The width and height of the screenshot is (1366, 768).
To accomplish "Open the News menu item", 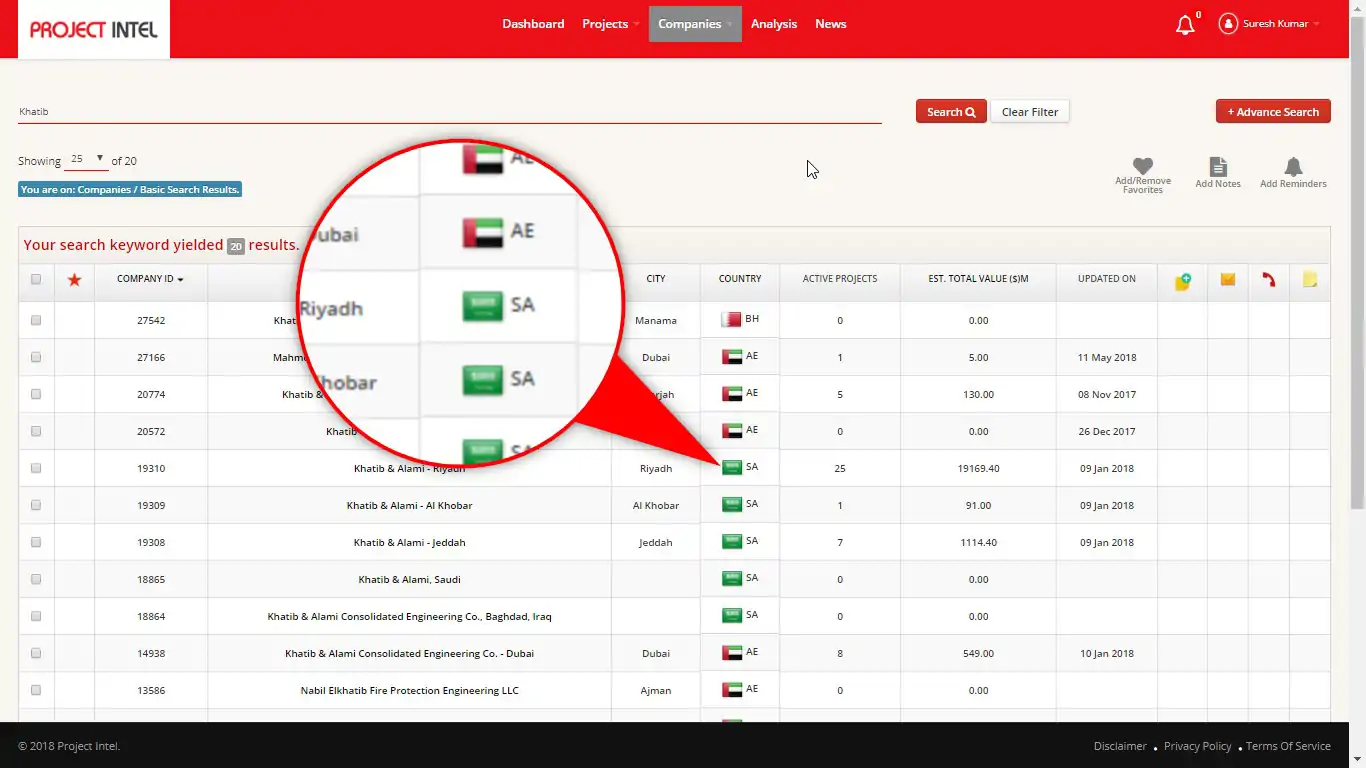I will point(831,24).
